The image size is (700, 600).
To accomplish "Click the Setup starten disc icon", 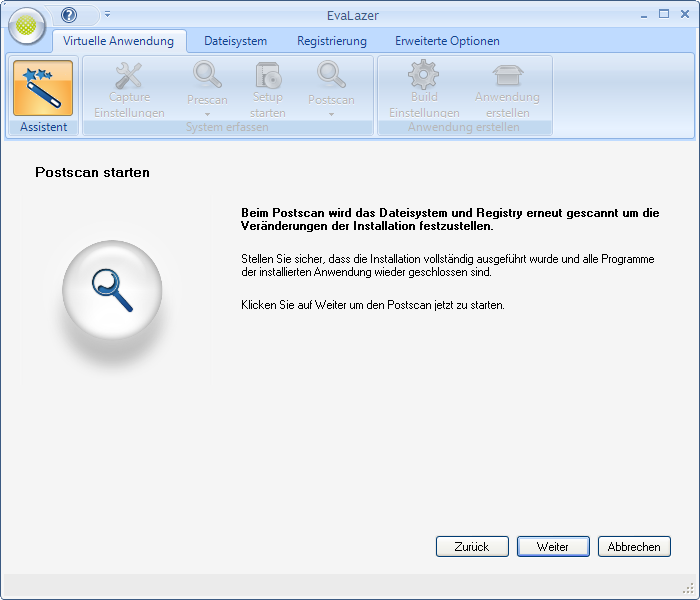I will (268, 75).
